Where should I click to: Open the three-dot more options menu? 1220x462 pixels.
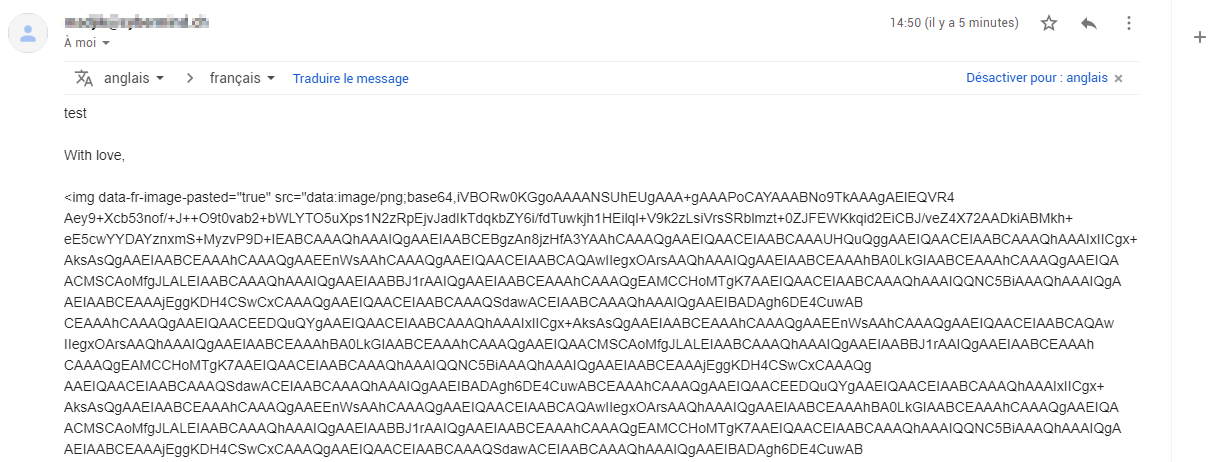(x=1129, y=23)
